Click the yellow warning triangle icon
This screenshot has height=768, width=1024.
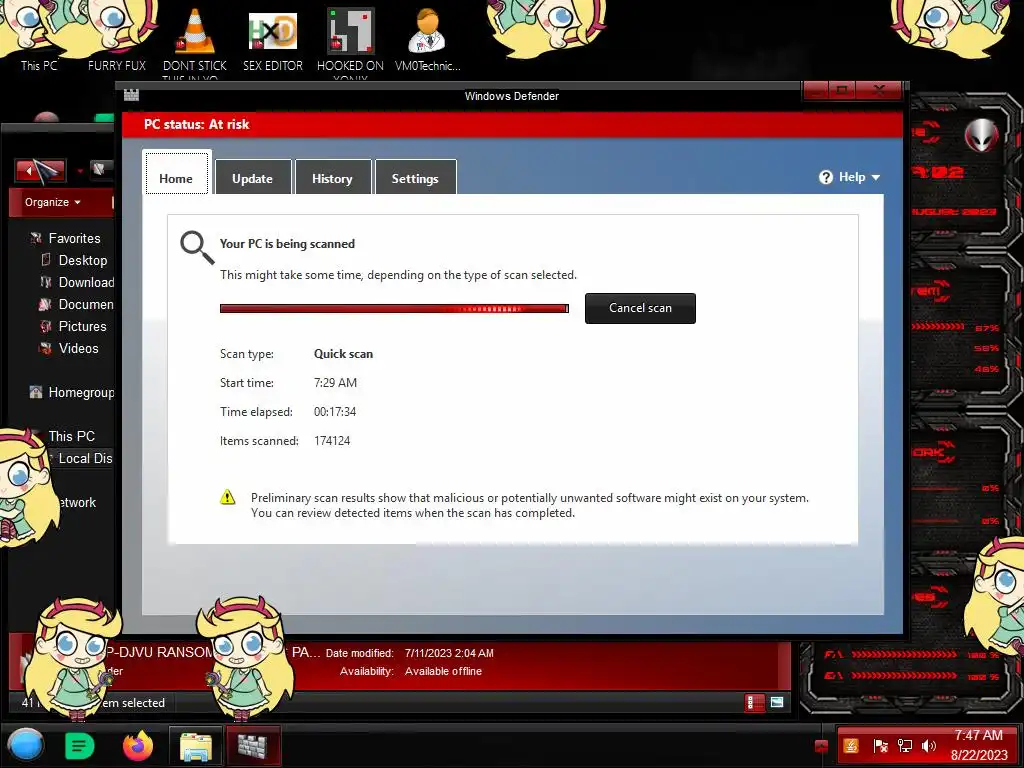227,498
